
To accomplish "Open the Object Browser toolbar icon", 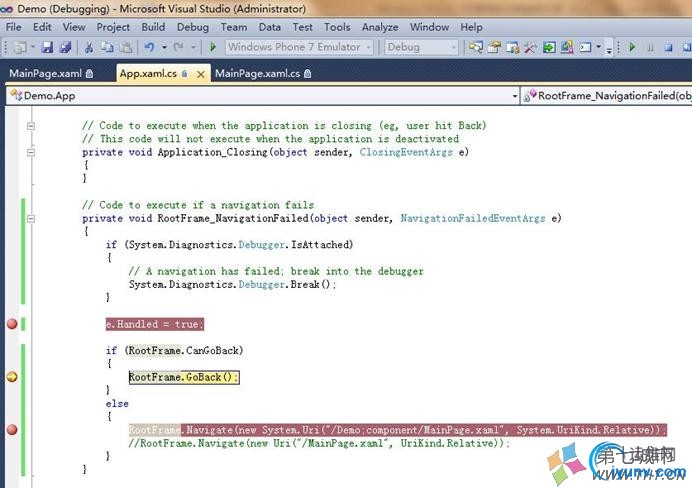I will click(x=512, y=47).
